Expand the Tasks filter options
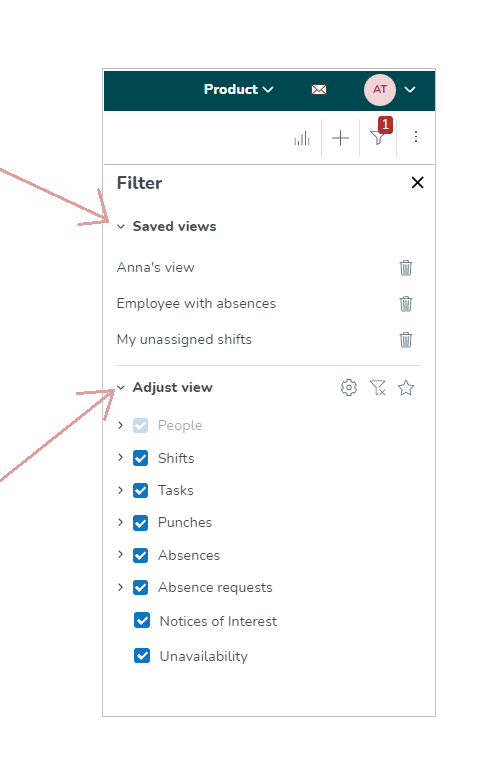The height and width of the screenshot is (768, 500). click(120, 490)
